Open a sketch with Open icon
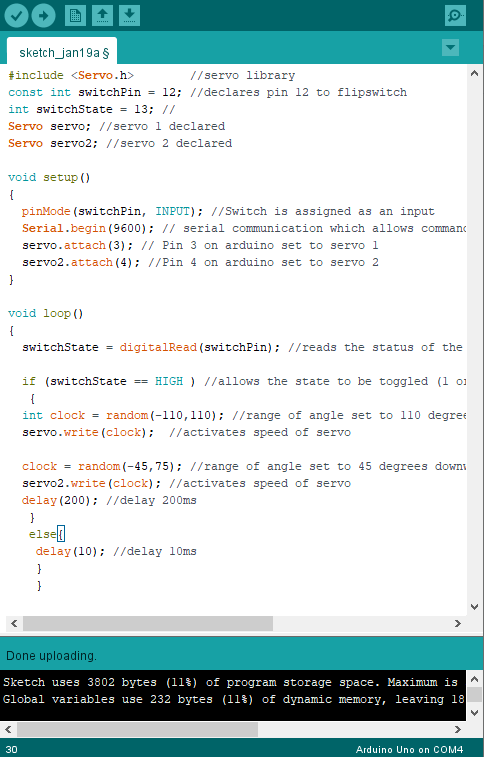This screenshot has width=484, height=757. tap(102, 15)
